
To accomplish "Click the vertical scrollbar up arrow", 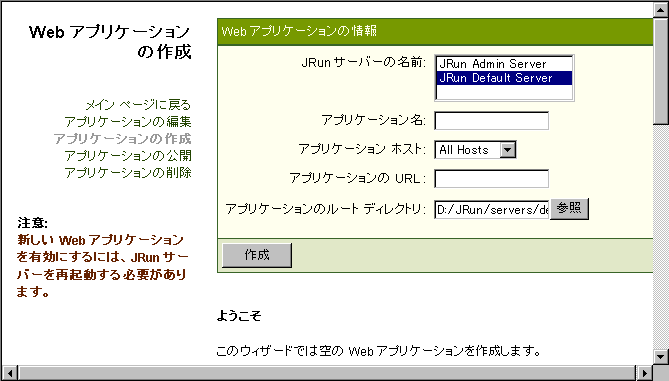I will coord(660,9).
